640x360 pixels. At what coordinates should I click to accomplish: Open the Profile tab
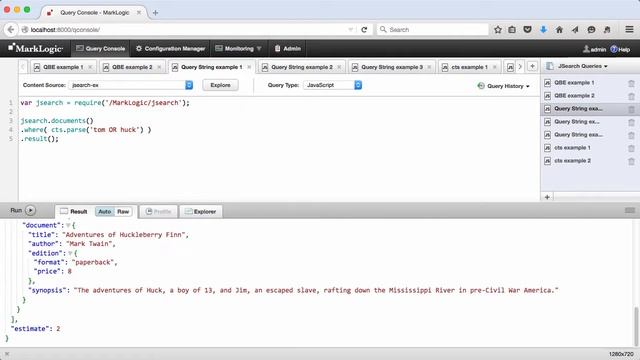point(158,211)
